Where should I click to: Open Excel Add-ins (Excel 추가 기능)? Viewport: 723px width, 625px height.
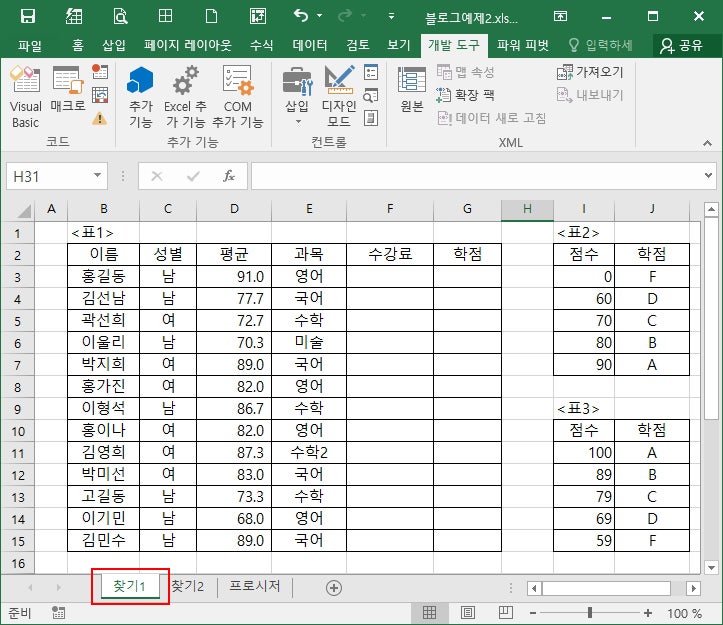coord(185,97)
